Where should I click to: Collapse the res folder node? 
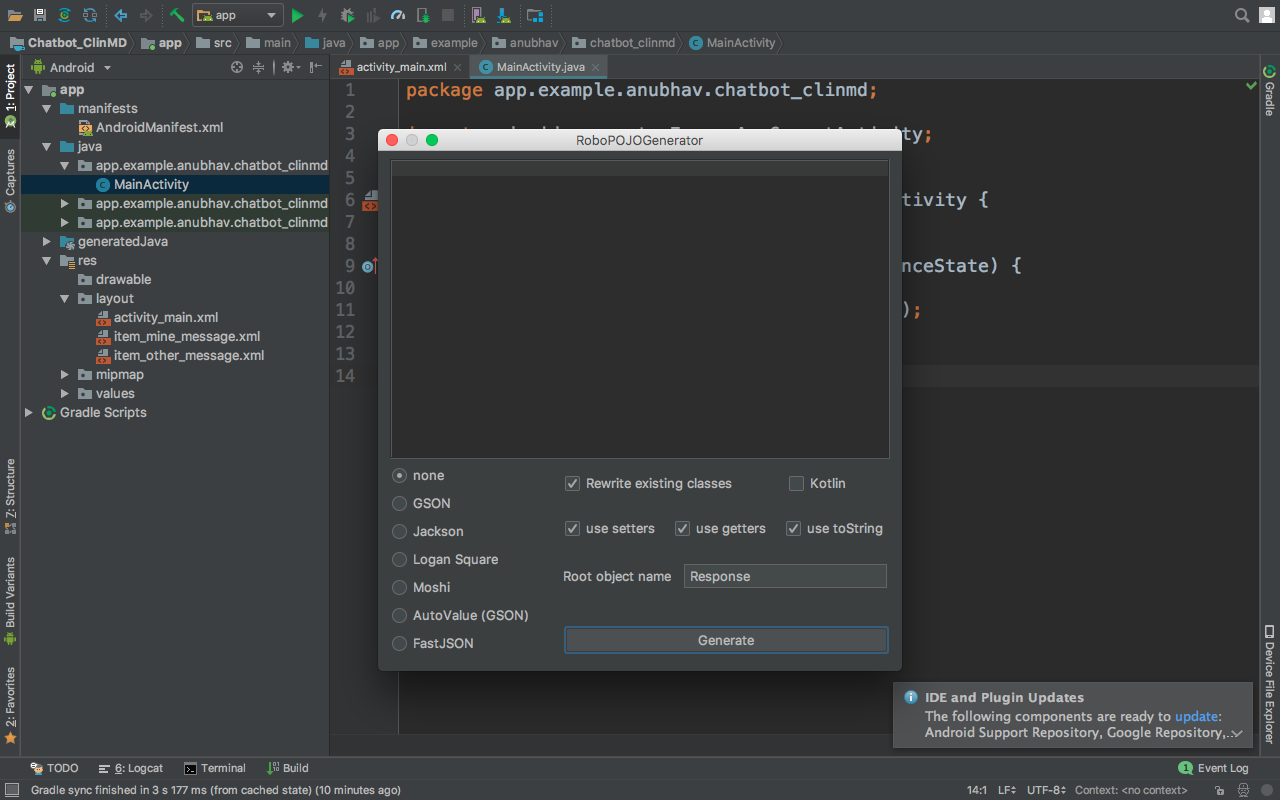[x=46, y=261]
